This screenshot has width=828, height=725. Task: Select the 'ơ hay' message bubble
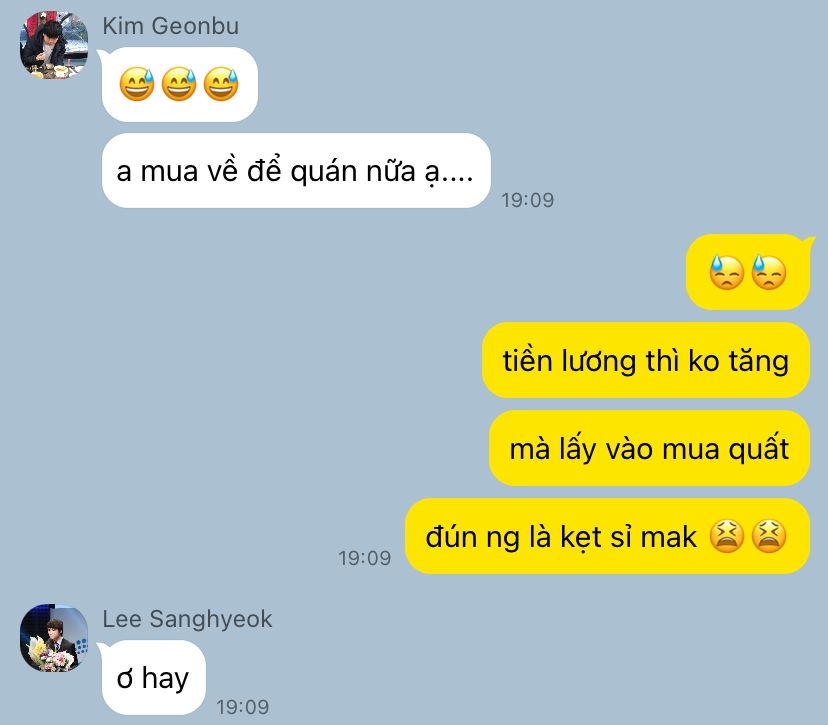[x=153, y=677]
